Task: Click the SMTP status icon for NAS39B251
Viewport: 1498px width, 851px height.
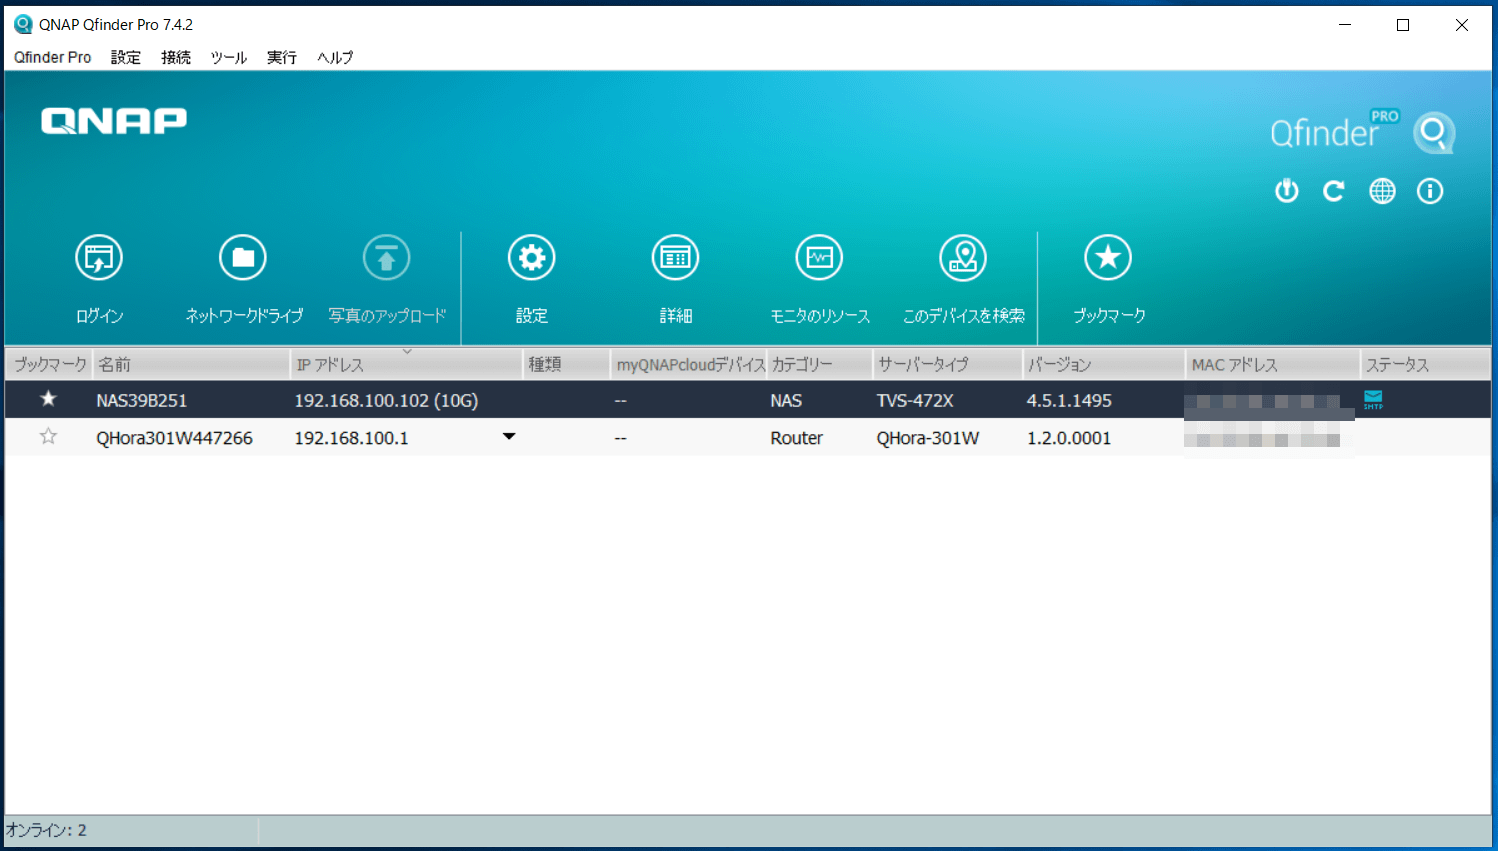Action: 1373,400
